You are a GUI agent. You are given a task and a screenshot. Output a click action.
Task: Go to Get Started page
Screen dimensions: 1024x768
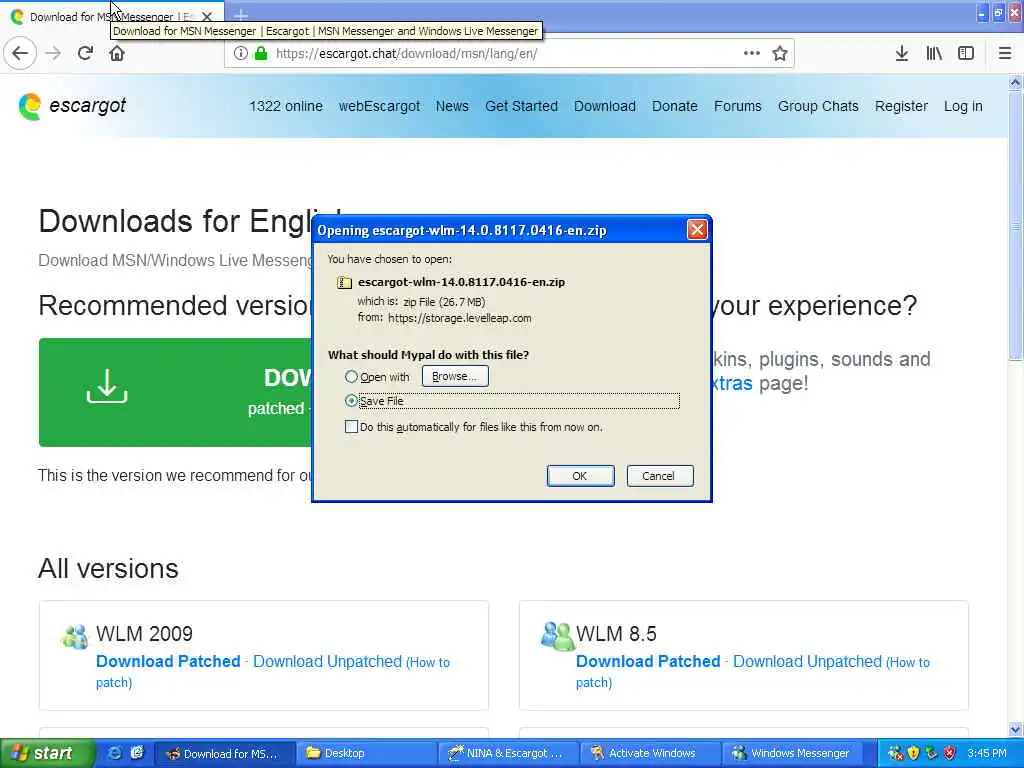point(521,106)
